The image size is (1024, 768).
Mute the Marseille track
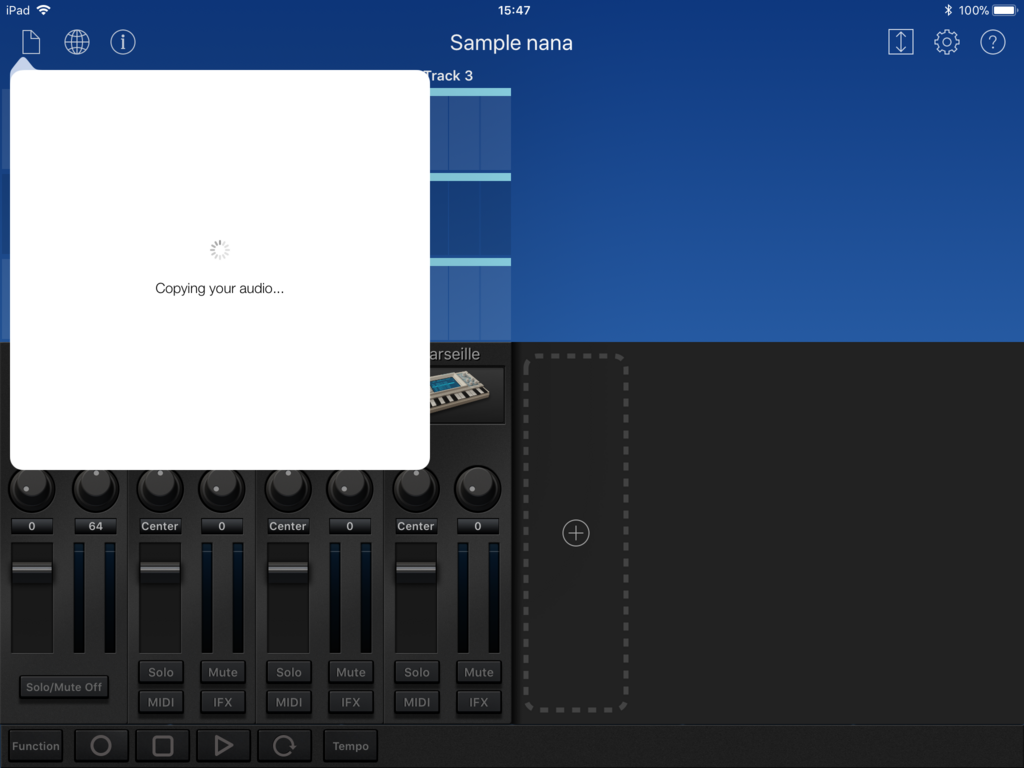(x=479, y=672)
